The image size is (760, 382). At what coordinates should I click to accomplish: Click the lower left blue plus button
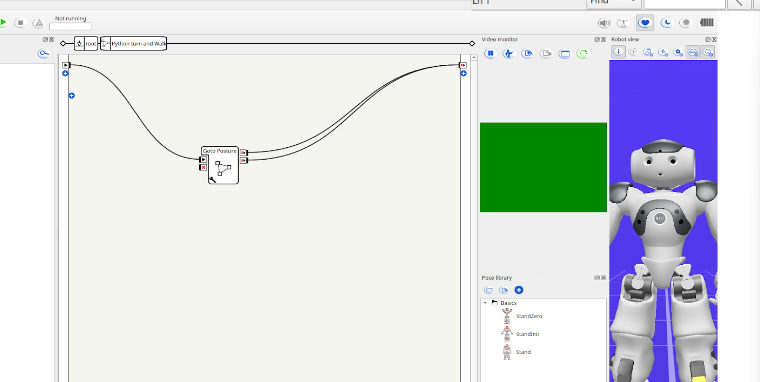[72, 96]
